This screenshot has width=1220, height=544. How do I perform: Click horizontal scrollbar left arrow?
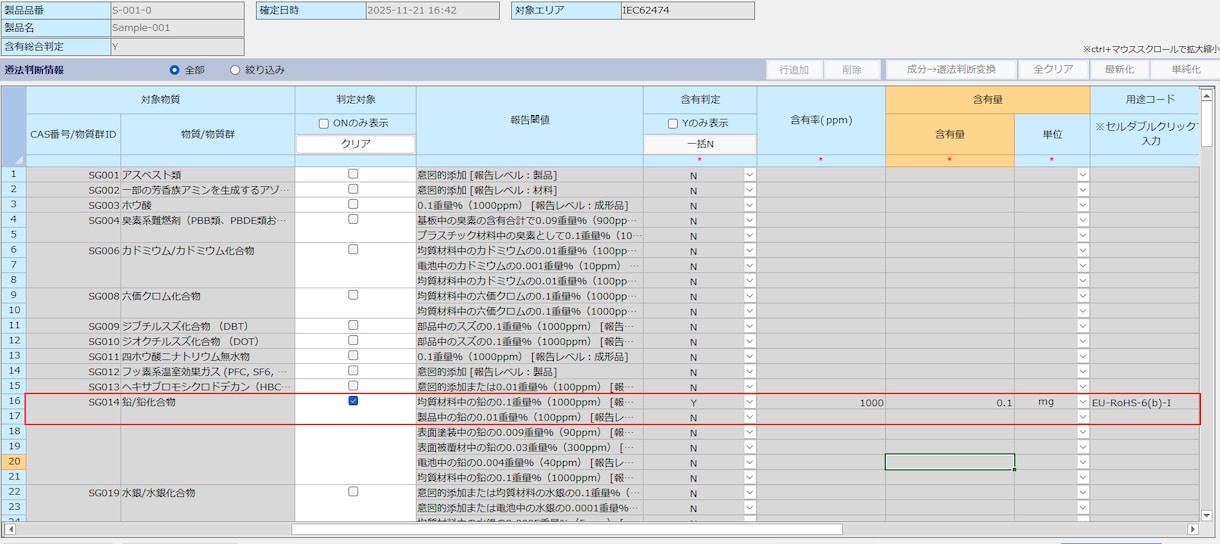click(x=10, y=529)
